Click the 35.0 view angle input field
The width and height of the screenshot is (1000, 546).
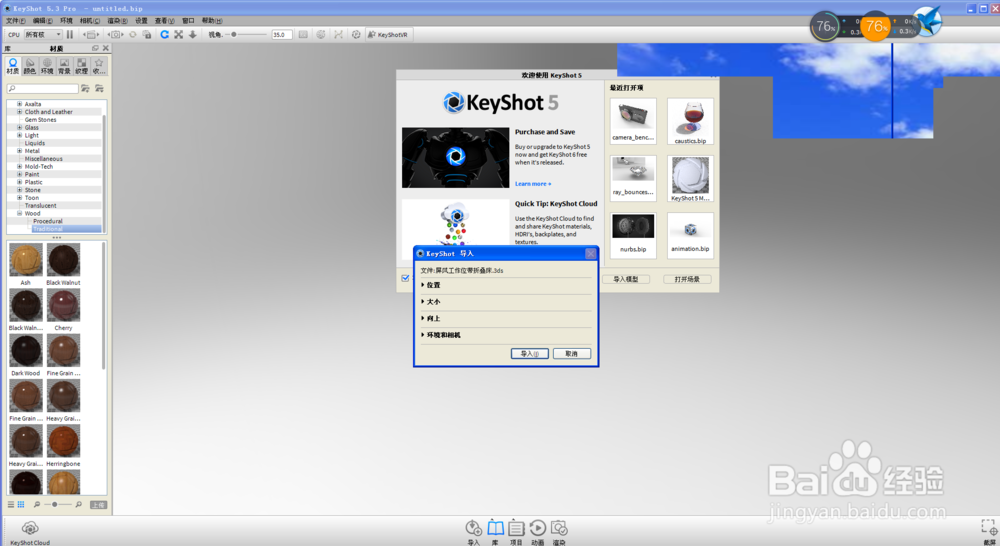[x=281, y=34]
